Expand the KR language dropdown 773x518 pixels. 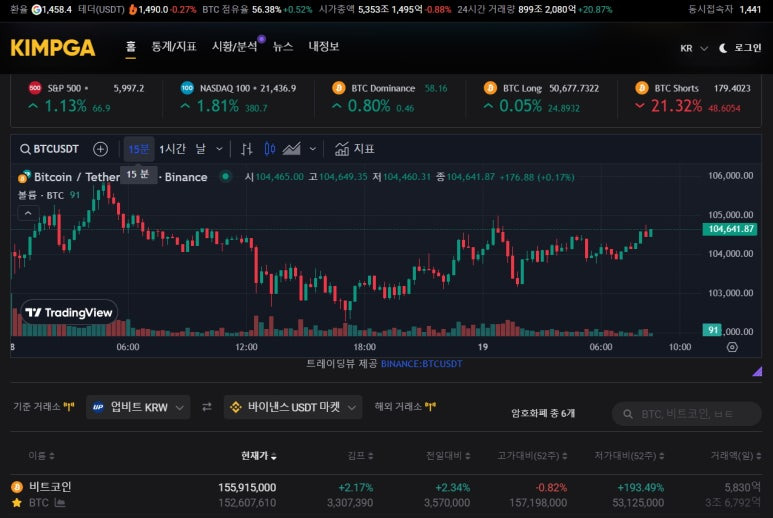click(x=694, y=48)
